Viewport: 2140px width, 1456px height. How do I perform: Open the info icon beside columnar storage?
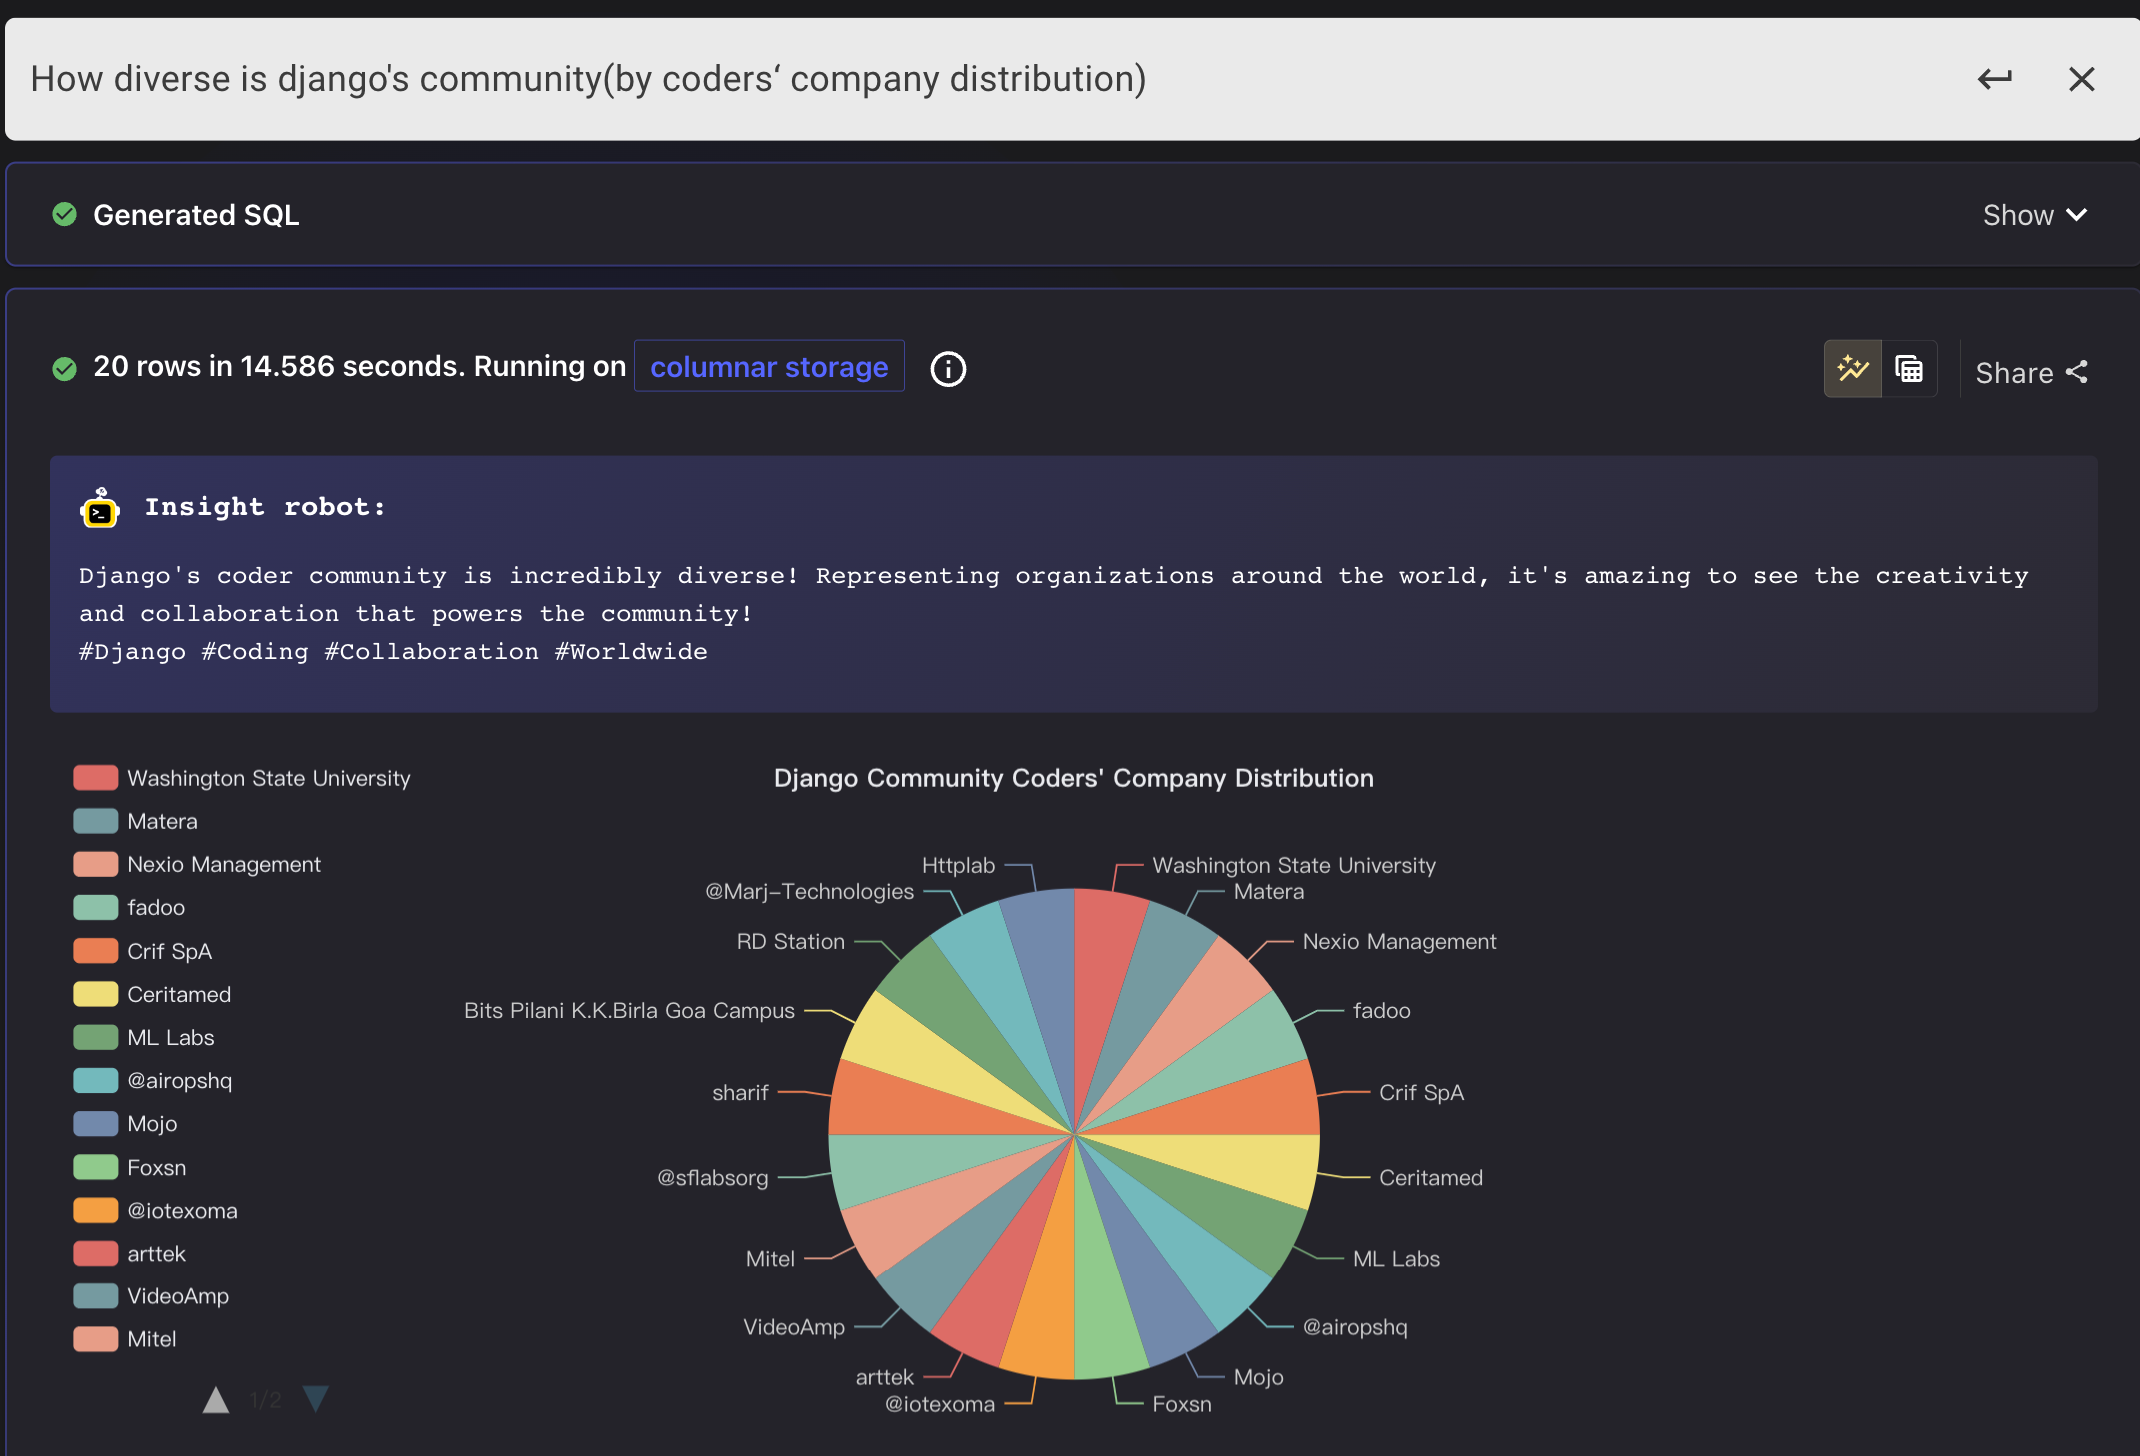[x=948, y=369]
